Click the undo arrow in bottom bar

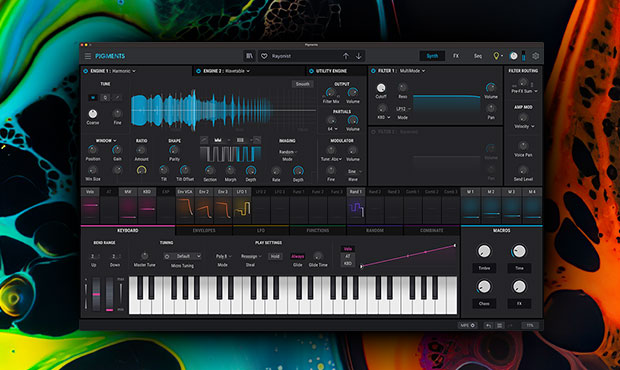click(489, 325)
